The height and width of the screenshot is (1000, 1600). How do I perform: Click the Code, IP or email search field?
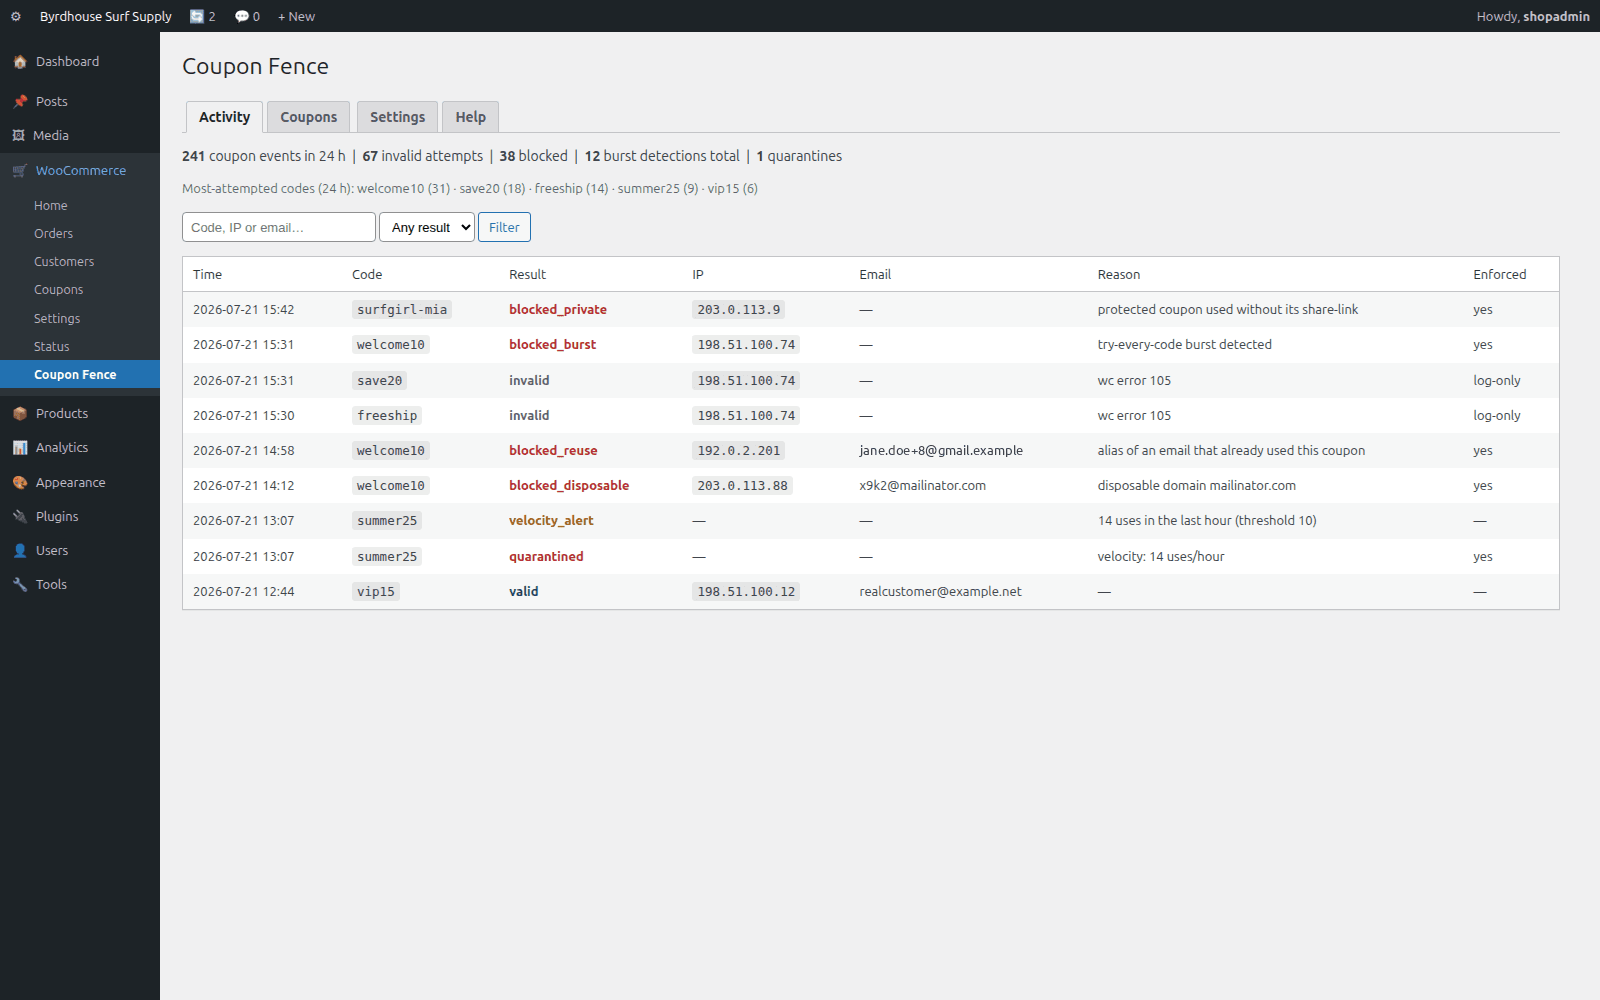(x=279, y=227)
